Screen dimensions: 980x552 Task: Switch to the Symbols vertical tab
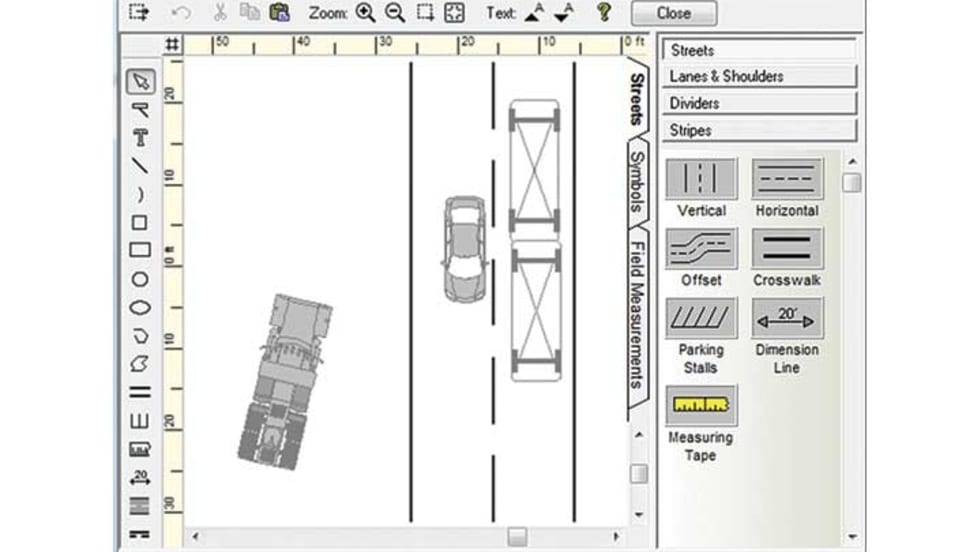click(638, 183)
